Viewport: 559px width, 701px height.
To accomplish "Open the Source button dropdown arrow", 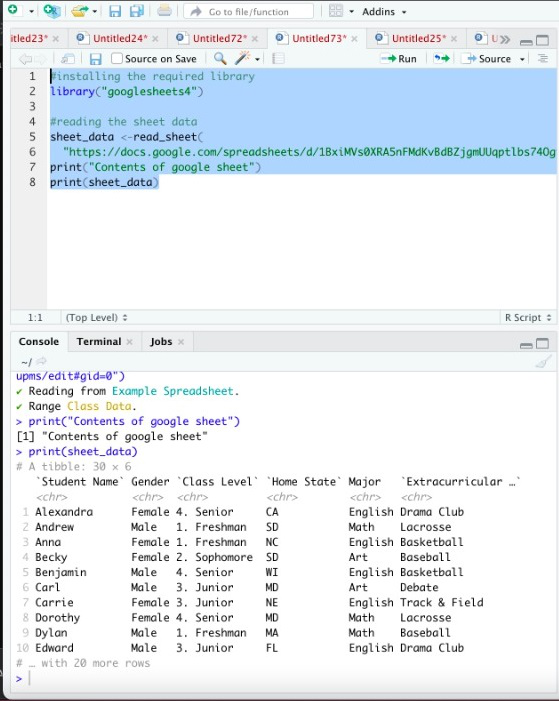I will [522, 59].
